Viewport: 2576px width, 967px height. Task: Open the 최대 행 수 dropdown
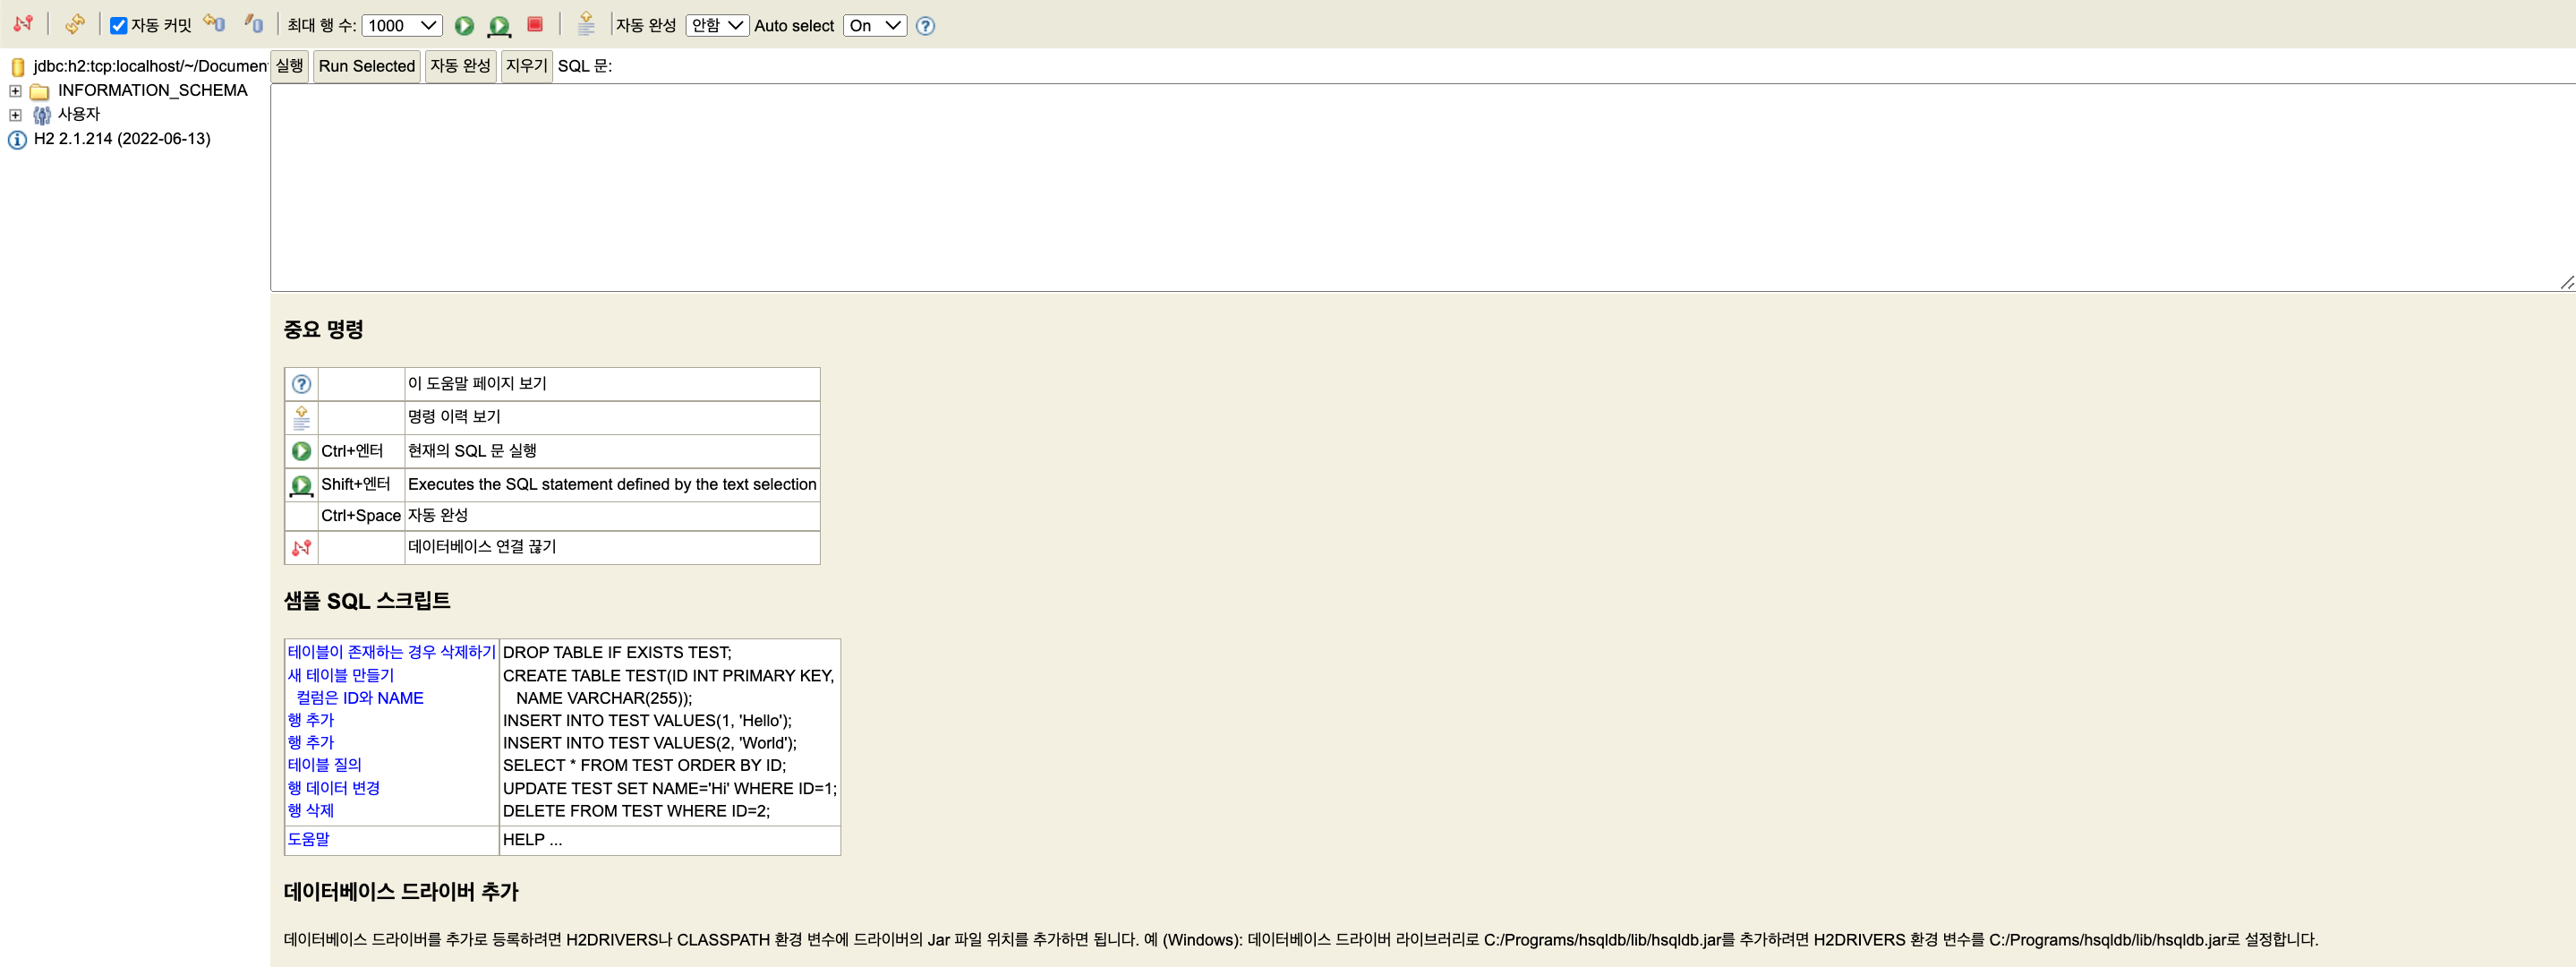[x=402, y=26]
